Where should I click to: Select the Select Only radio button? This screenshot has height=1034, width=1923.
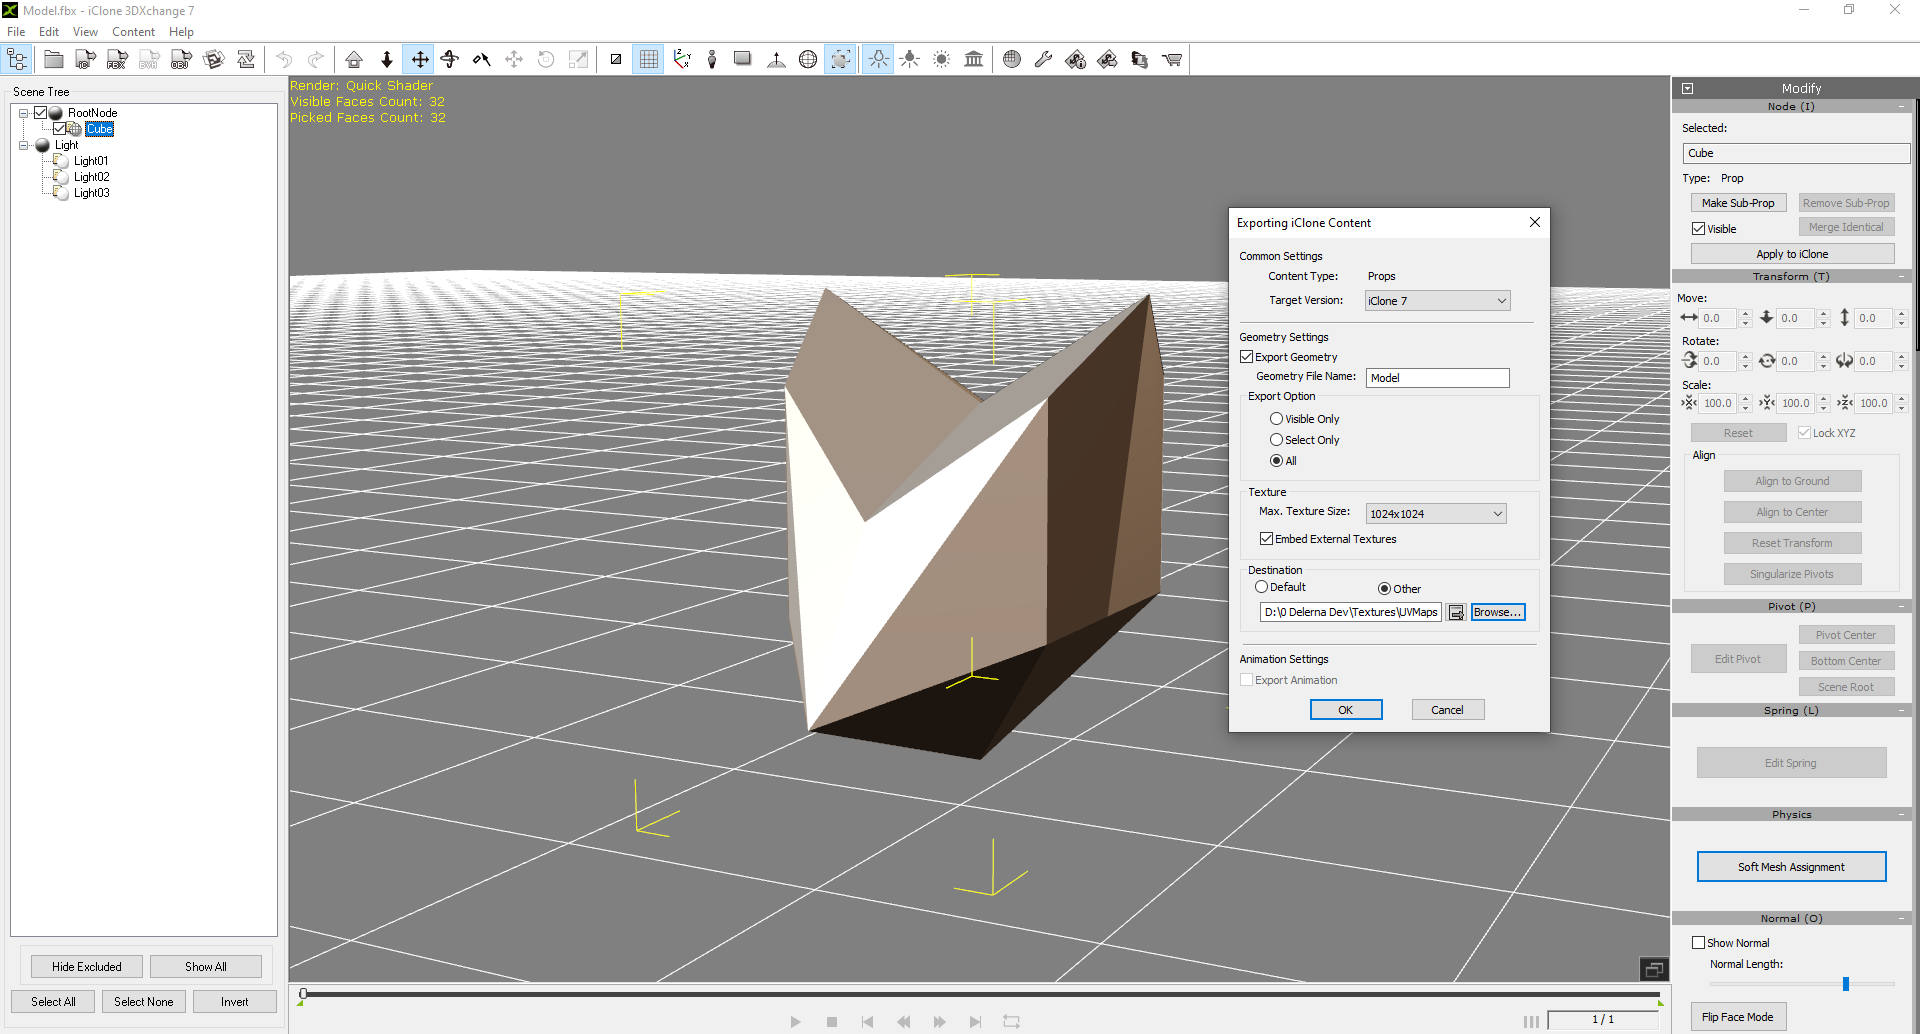[x=1276, y=440]
